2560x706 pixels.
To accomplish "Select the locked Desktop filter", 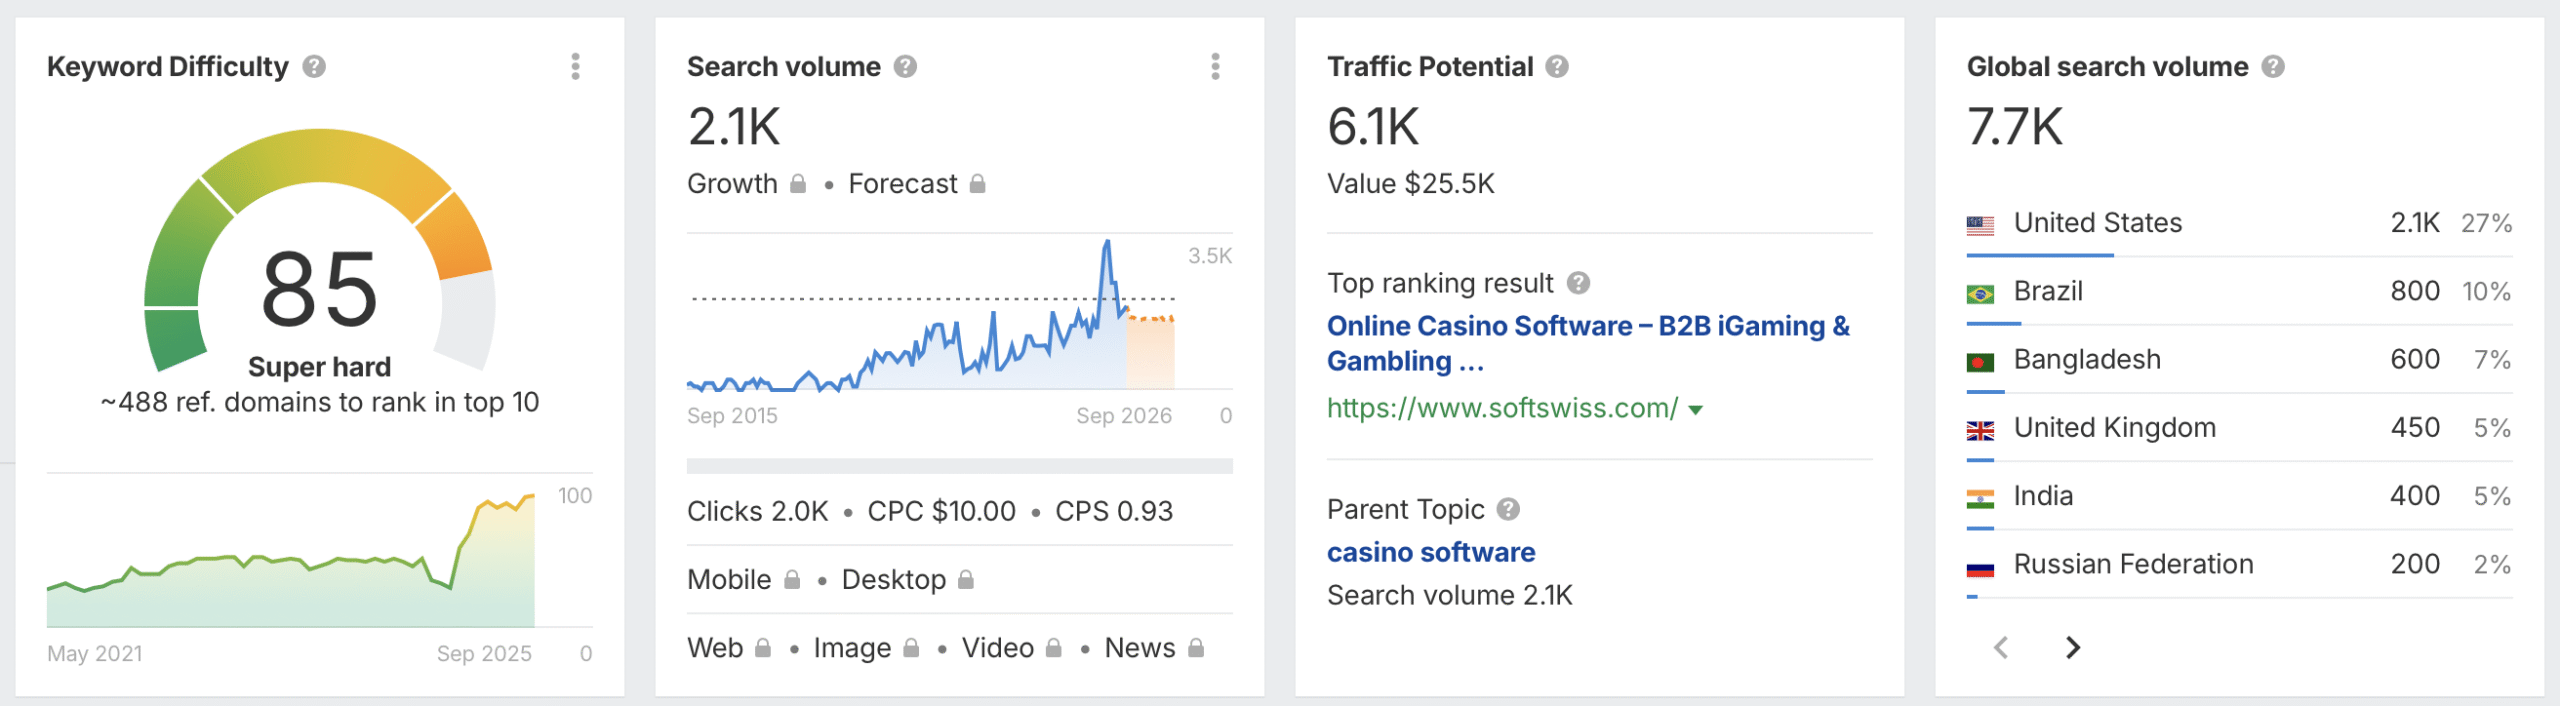I will point(906,580).
